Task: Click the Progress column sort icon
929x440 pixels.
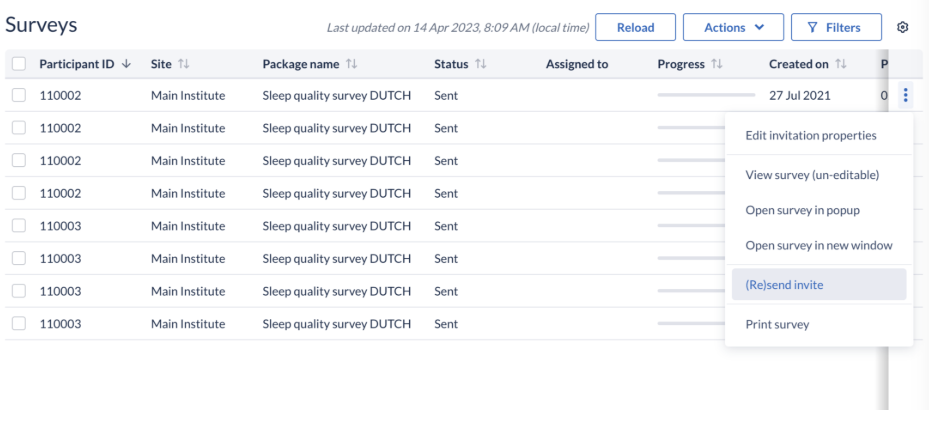Action: click(717, 64)
